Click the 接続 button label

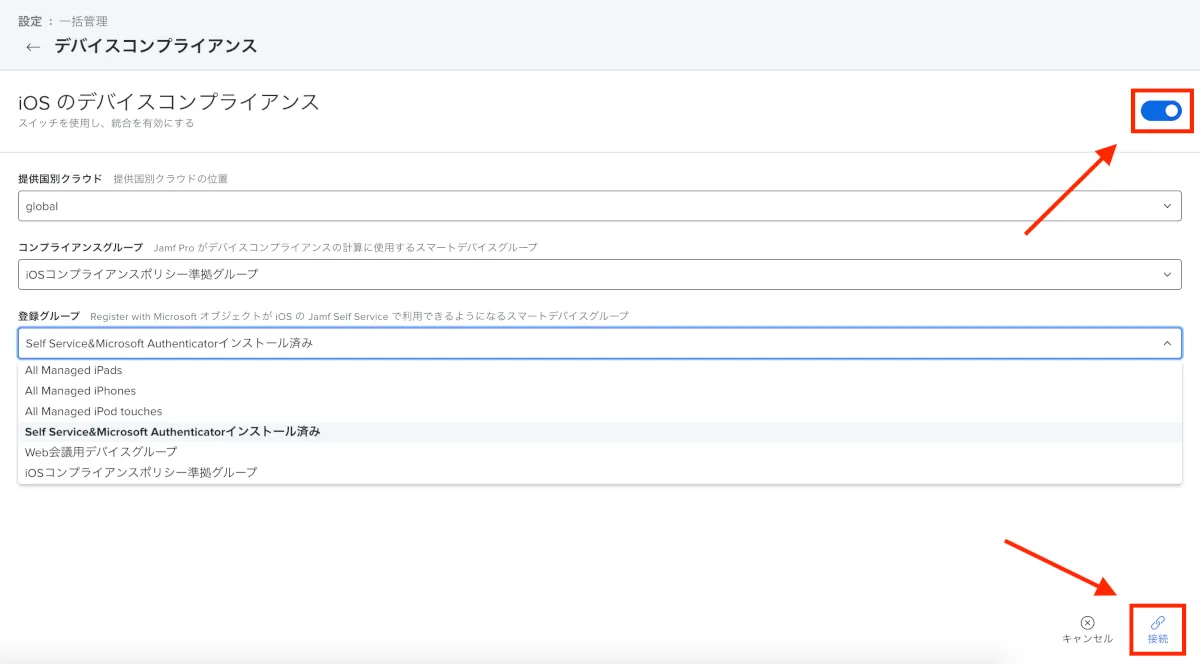pyautogui.click(x=1158, y=639)
